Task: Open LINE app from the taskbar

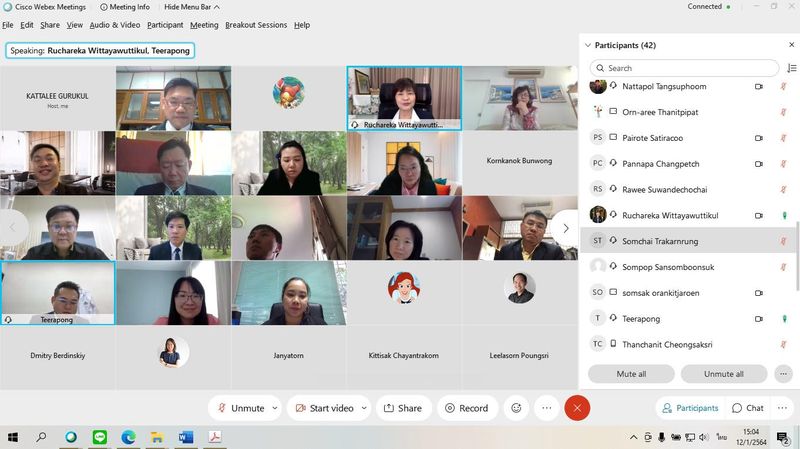Action: click(x=100, y=437)
